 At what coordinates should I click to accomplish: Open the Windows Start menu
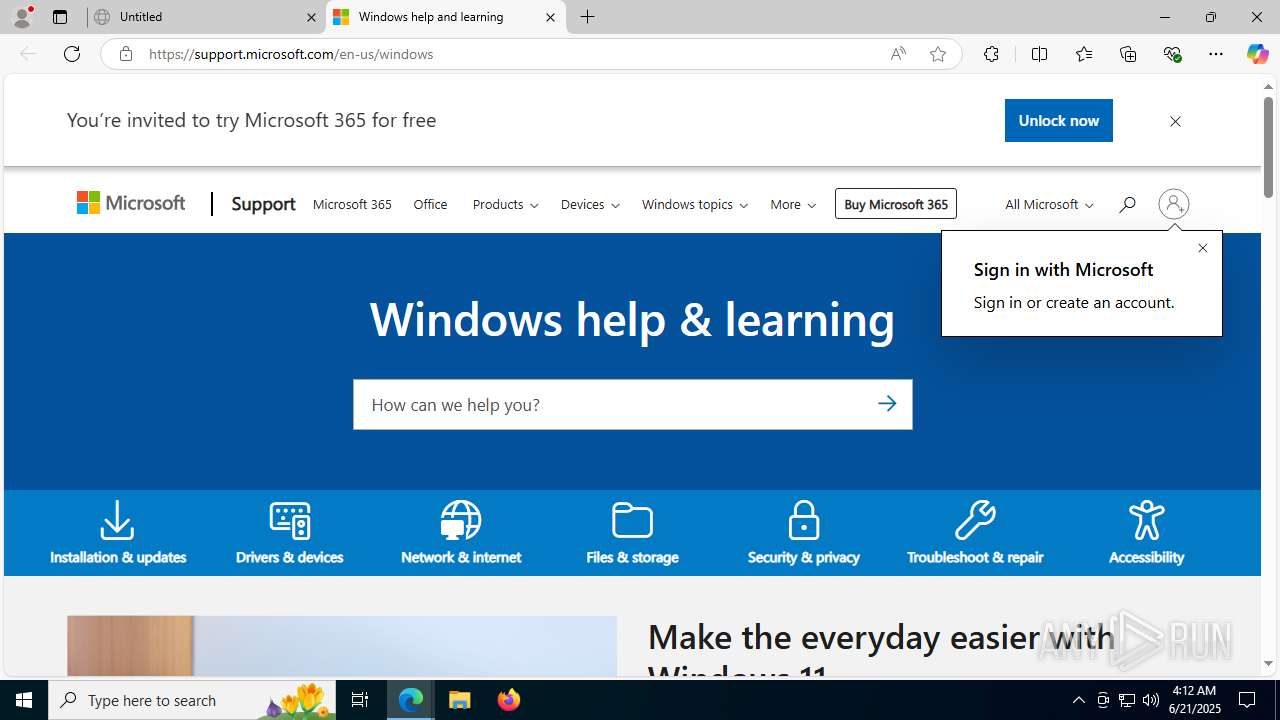tap(24, 700)
